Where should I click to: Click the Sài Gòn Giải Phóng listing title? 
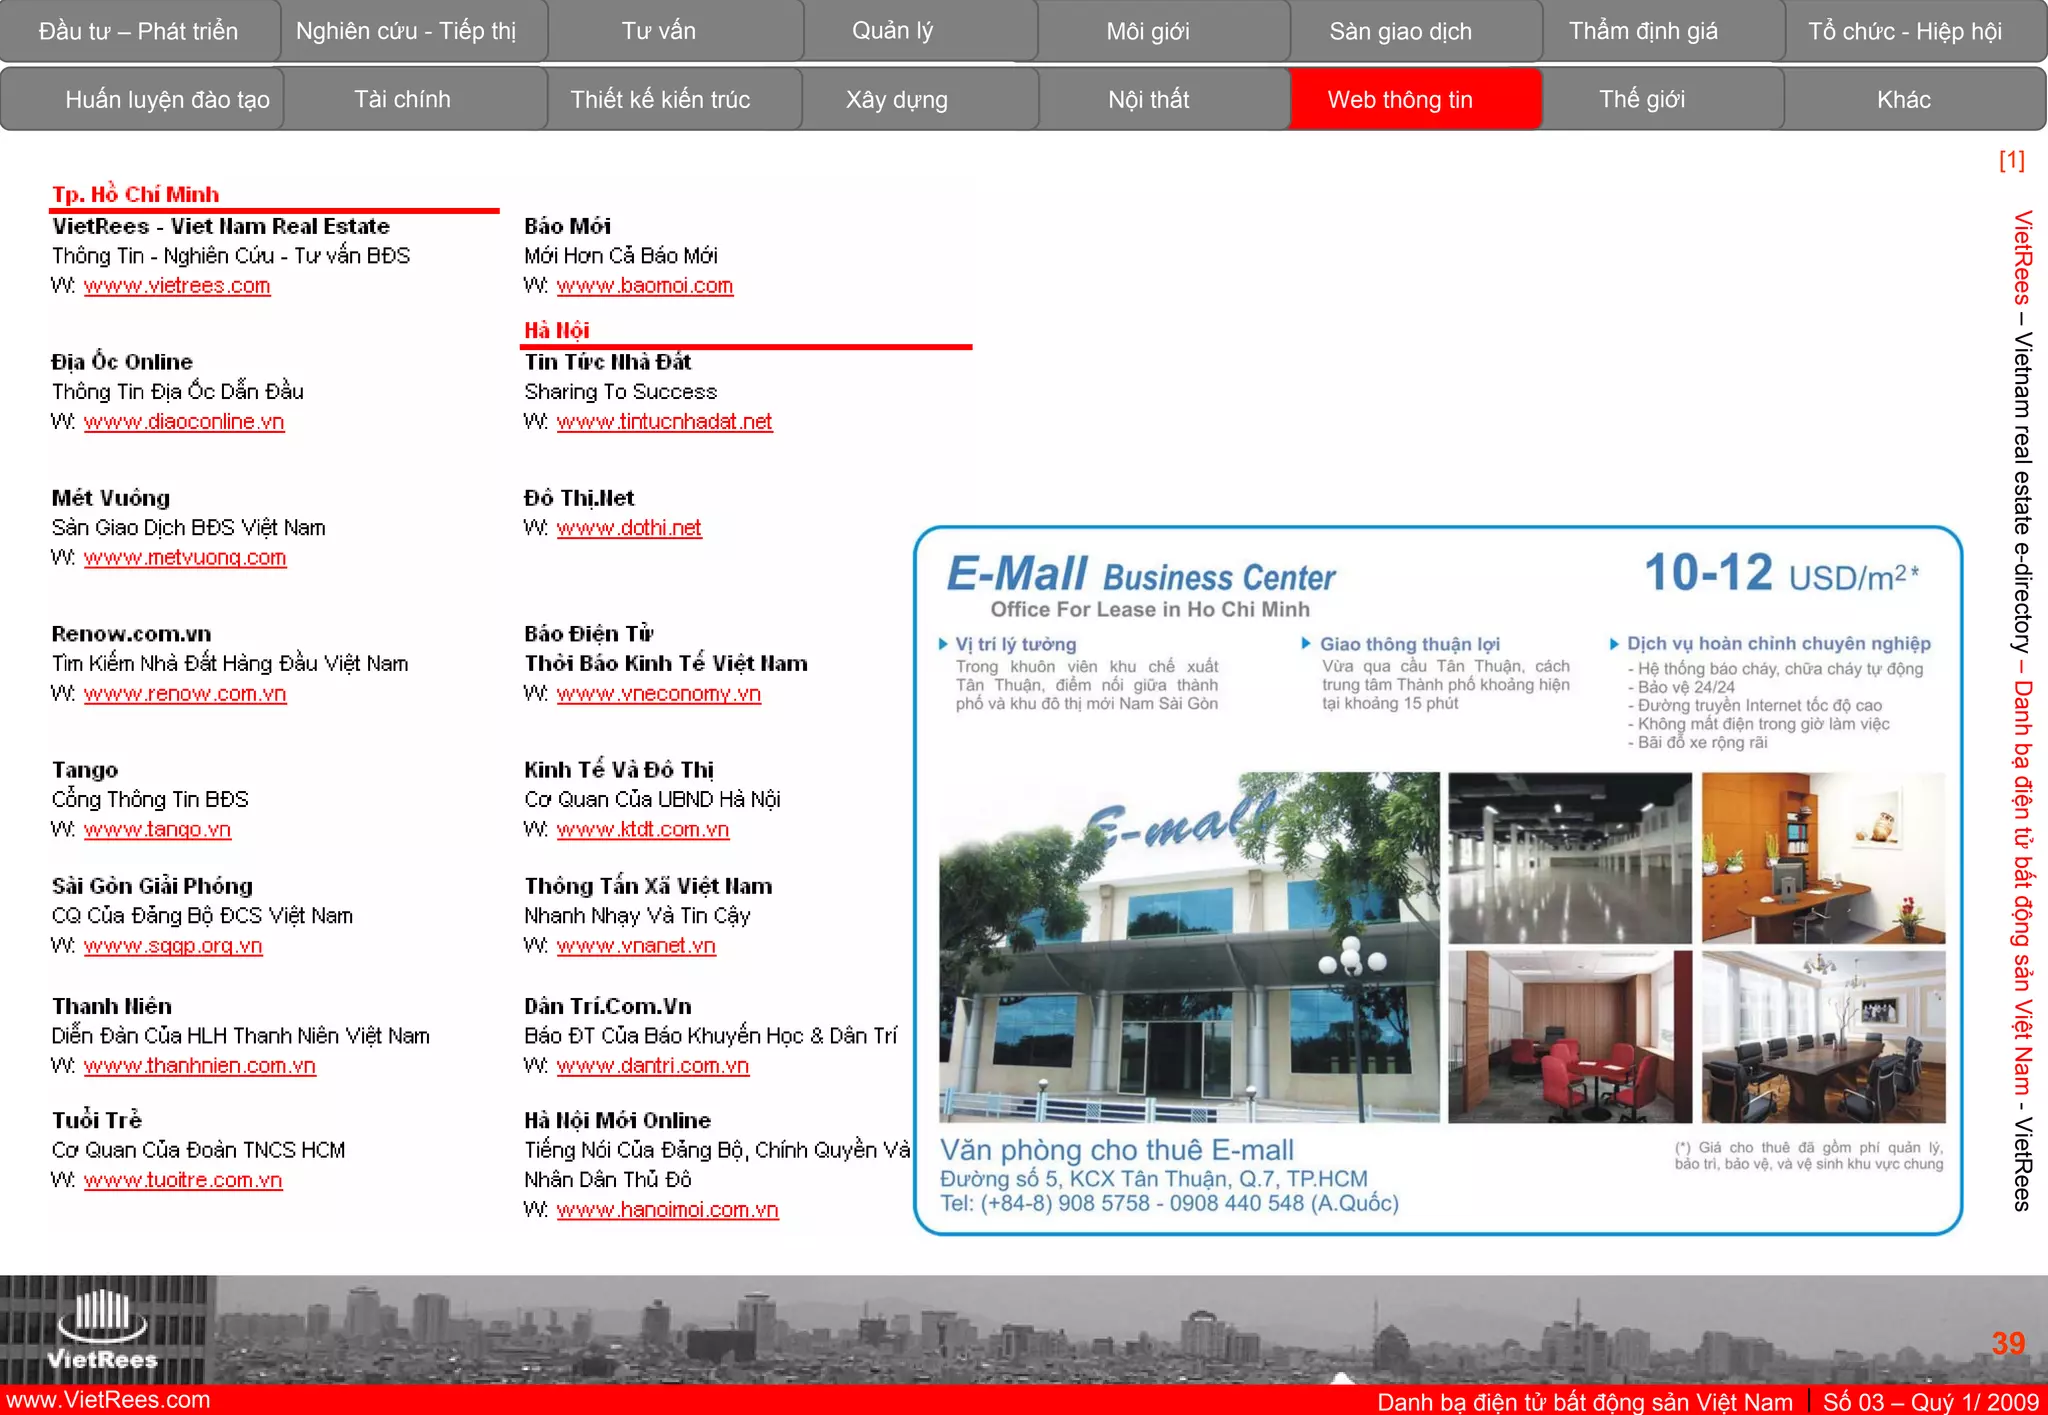[152, 886]
